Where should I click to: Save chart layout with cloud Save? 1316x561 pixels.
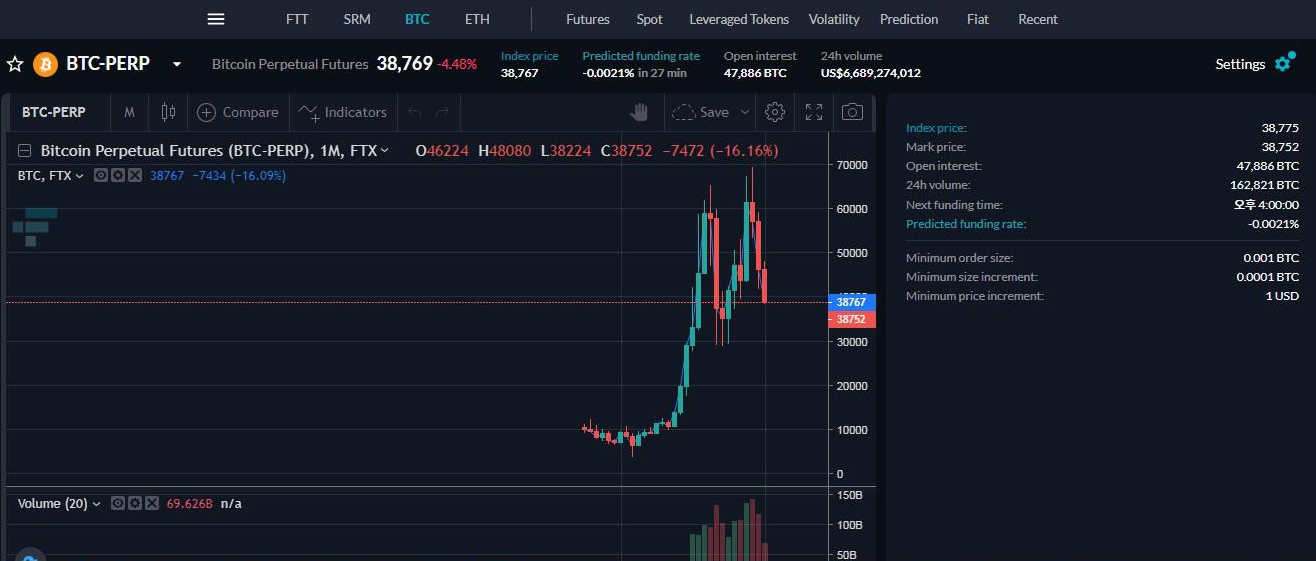click(701, 112)
